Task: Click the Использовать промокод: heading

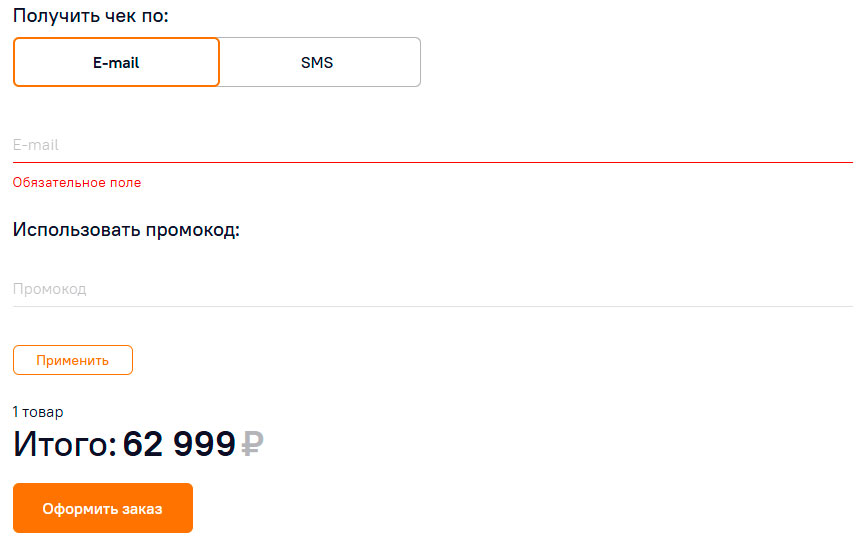Action: coord(126,229)
